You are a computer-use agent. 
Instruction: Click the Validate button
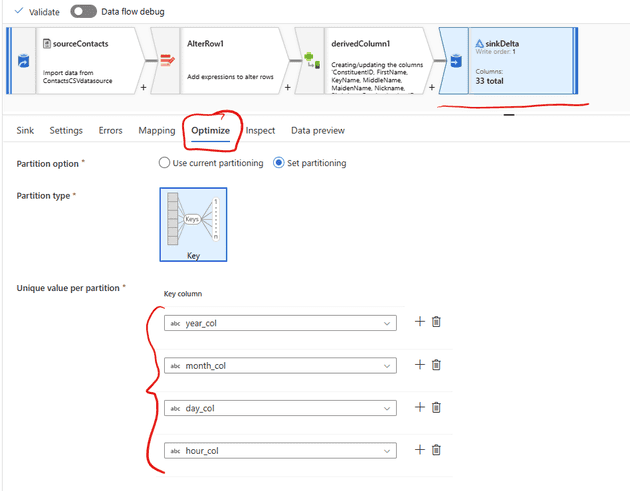36,11
